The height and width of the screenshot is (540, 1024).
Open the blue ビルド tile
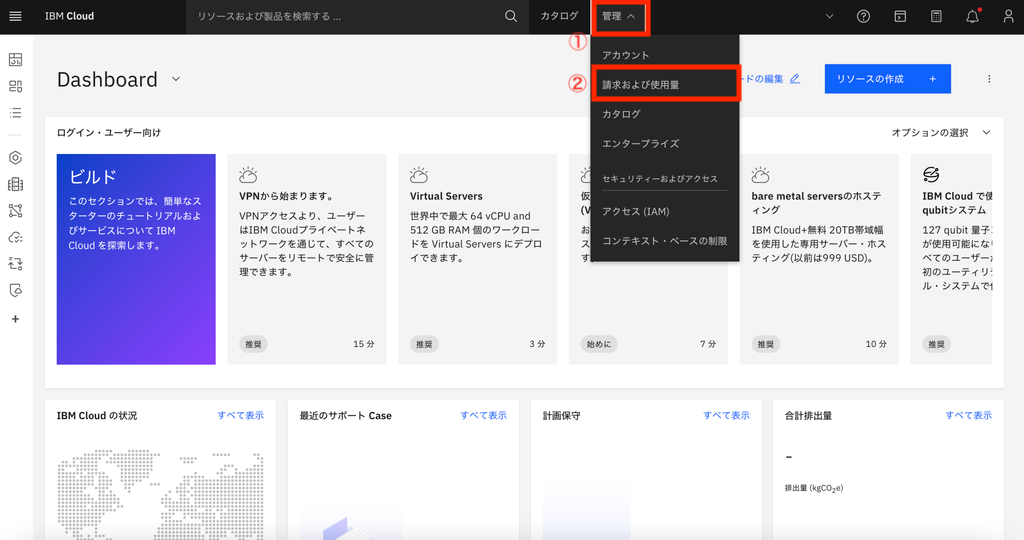pos(136,259)
